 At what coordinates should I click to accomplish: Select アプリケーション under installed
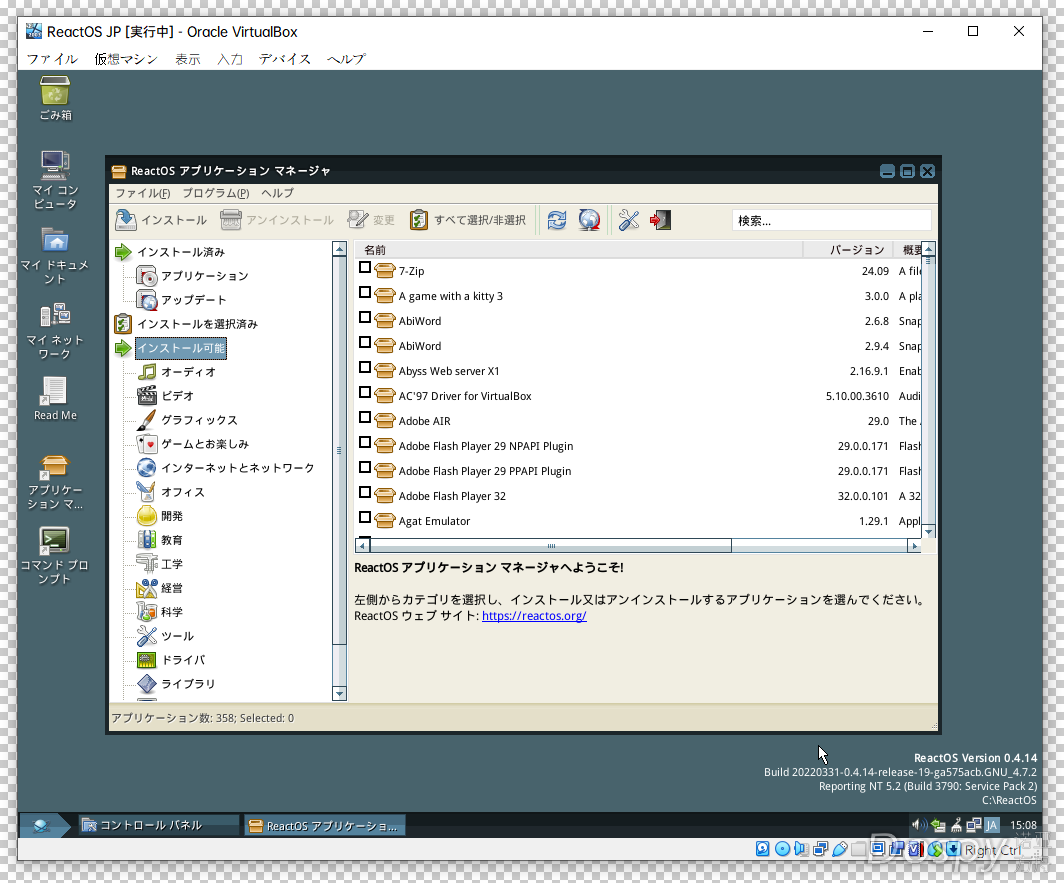pyautogui.click(x=204, y=276)
